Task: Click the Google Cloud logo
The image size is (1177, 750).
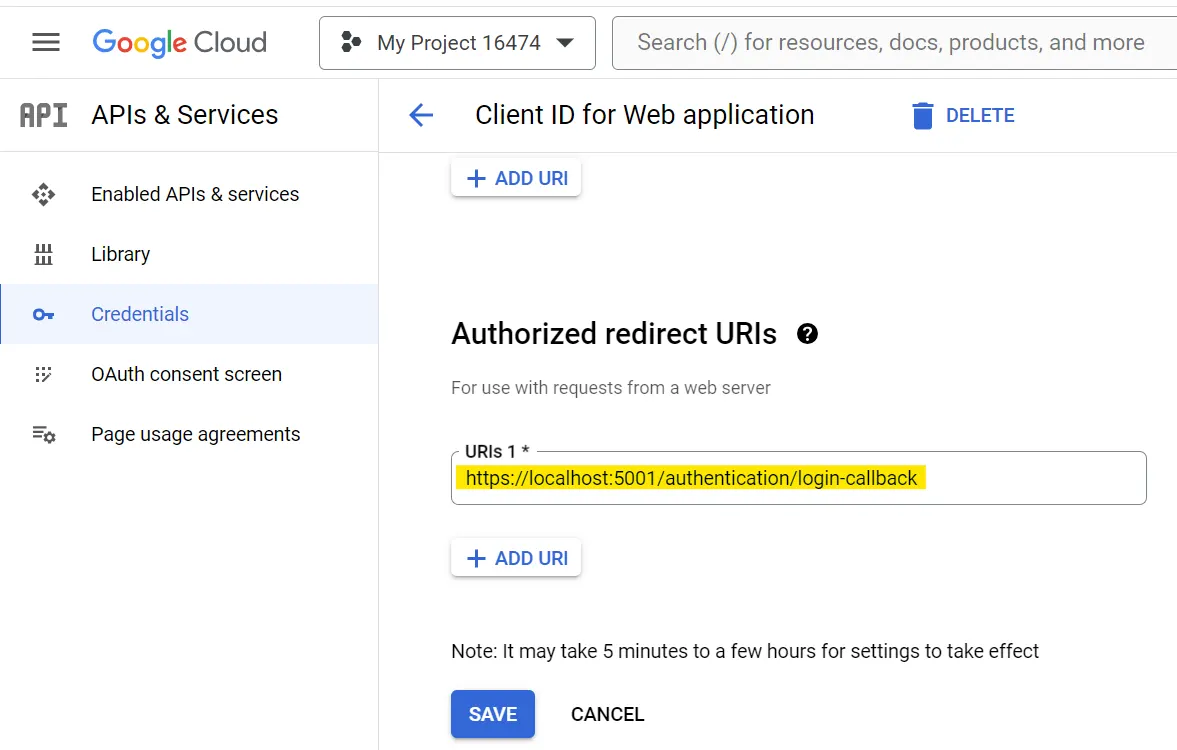Action: pos(179,42)
